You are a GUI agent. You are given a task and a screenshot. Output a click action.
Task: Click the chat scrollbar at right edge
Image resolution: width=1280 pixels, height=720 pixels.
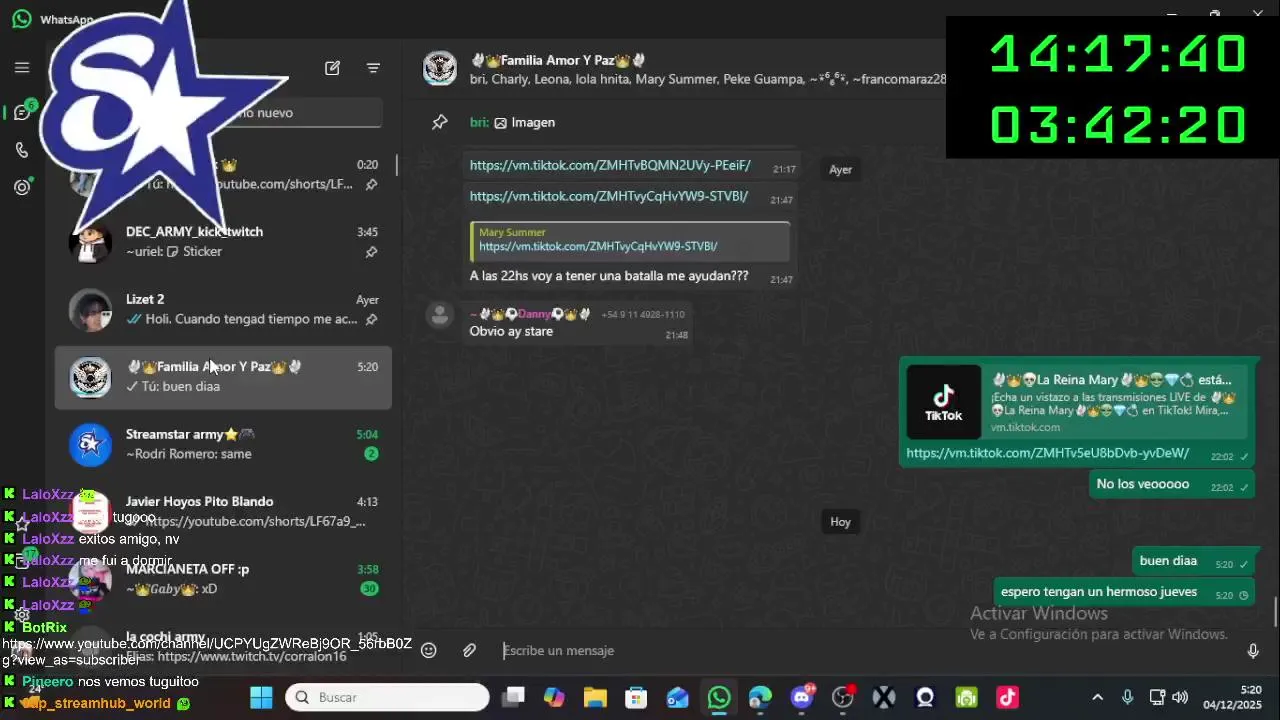(x=1276, y=612)
